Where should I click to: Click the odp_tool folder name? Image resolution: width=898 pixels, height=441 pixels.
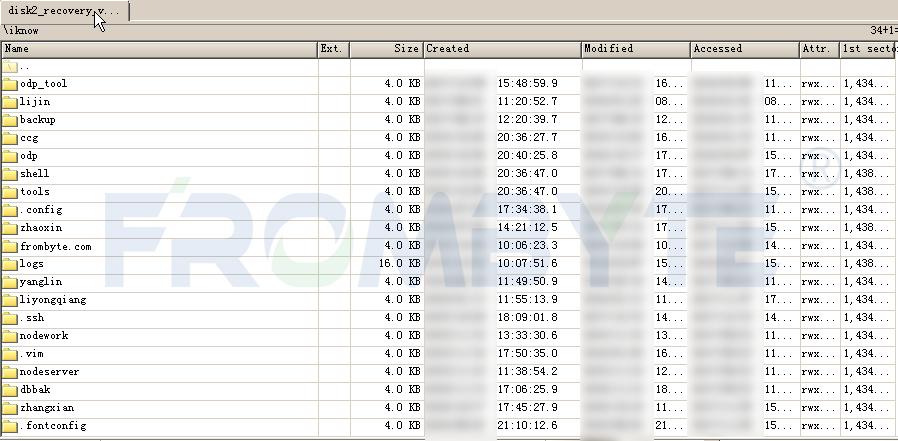coord(44,84)
